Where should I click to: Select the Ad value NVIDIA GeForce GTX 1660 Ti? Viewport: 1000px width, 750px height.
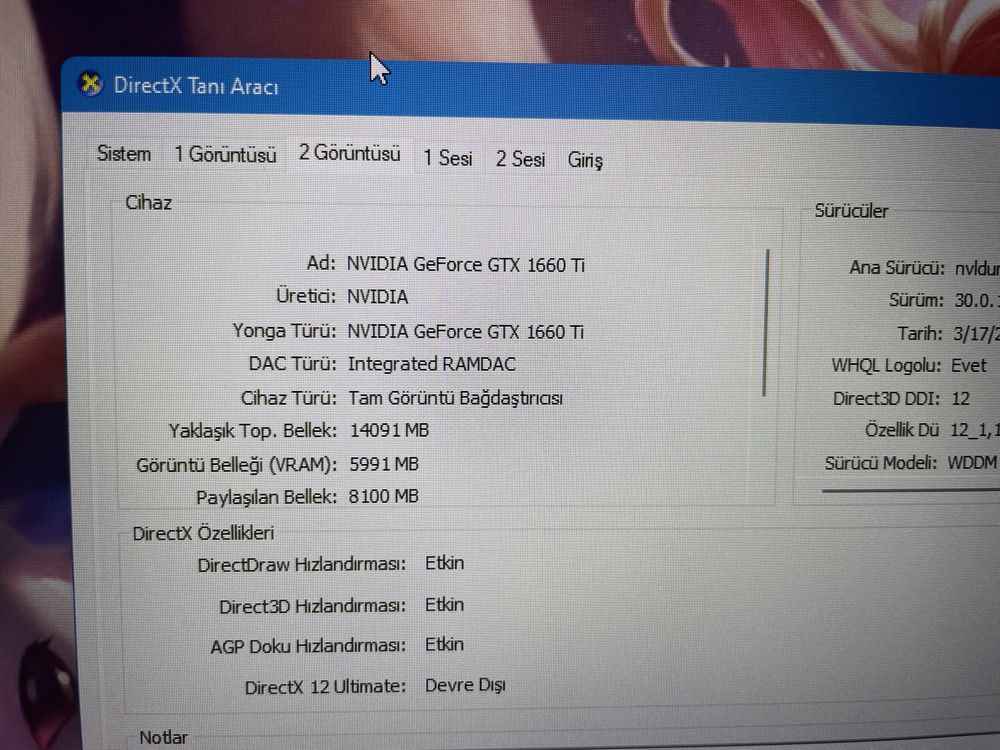pyautogui.click(x=466, y=265)
